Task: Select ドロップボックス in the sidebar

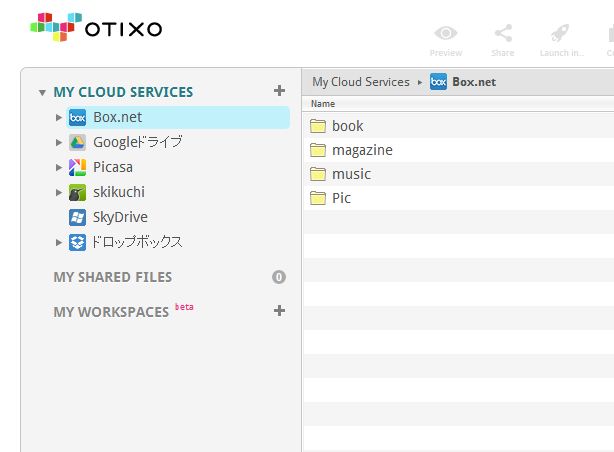Action: tap(137, 242)
